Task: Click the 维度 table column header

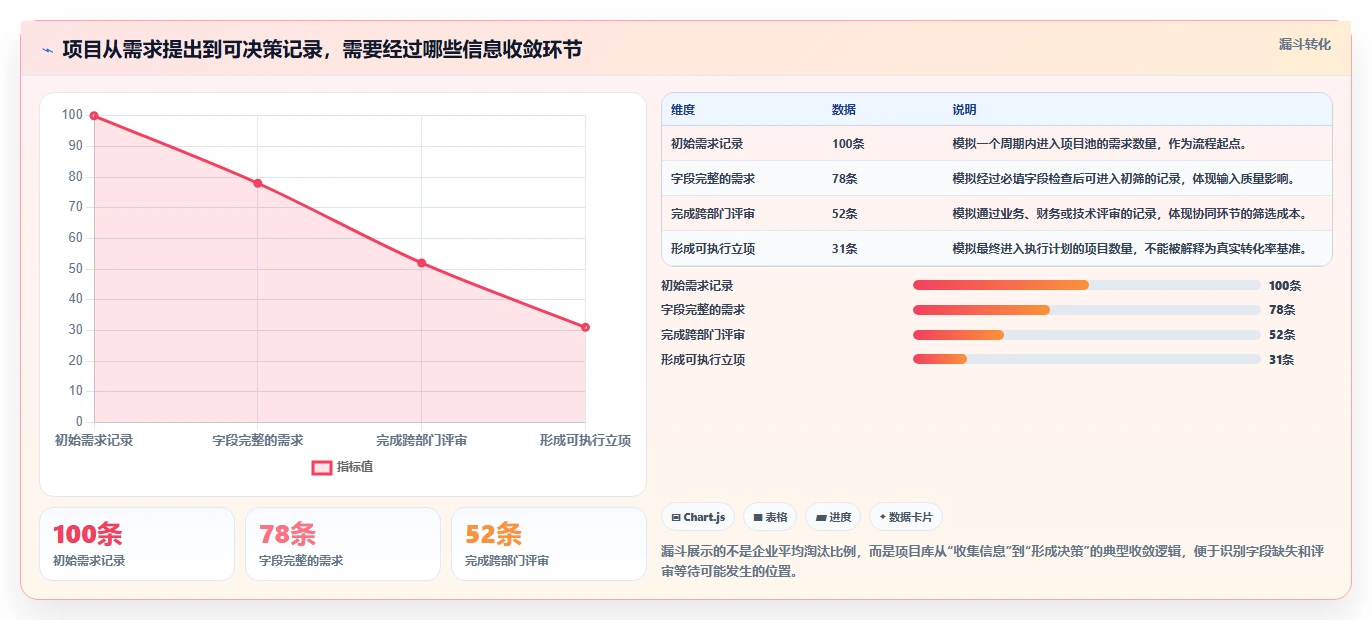Action: pos(683,110)
